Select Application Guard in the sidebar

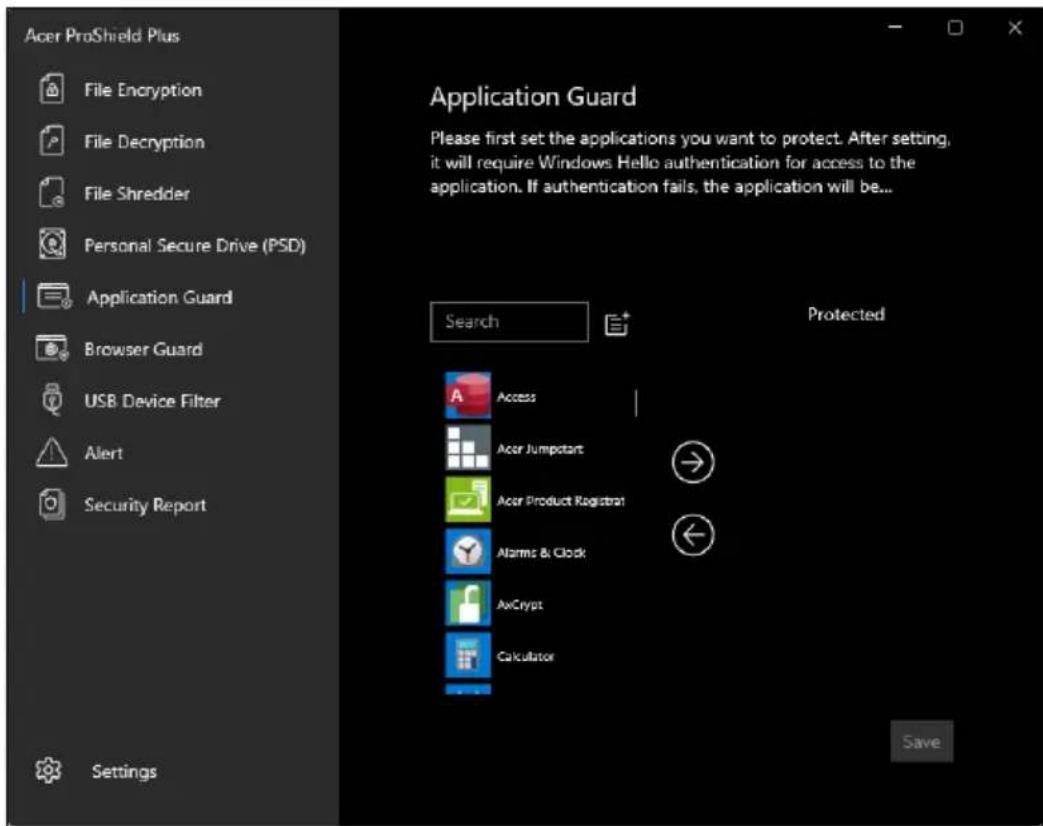tap(160, 297)
